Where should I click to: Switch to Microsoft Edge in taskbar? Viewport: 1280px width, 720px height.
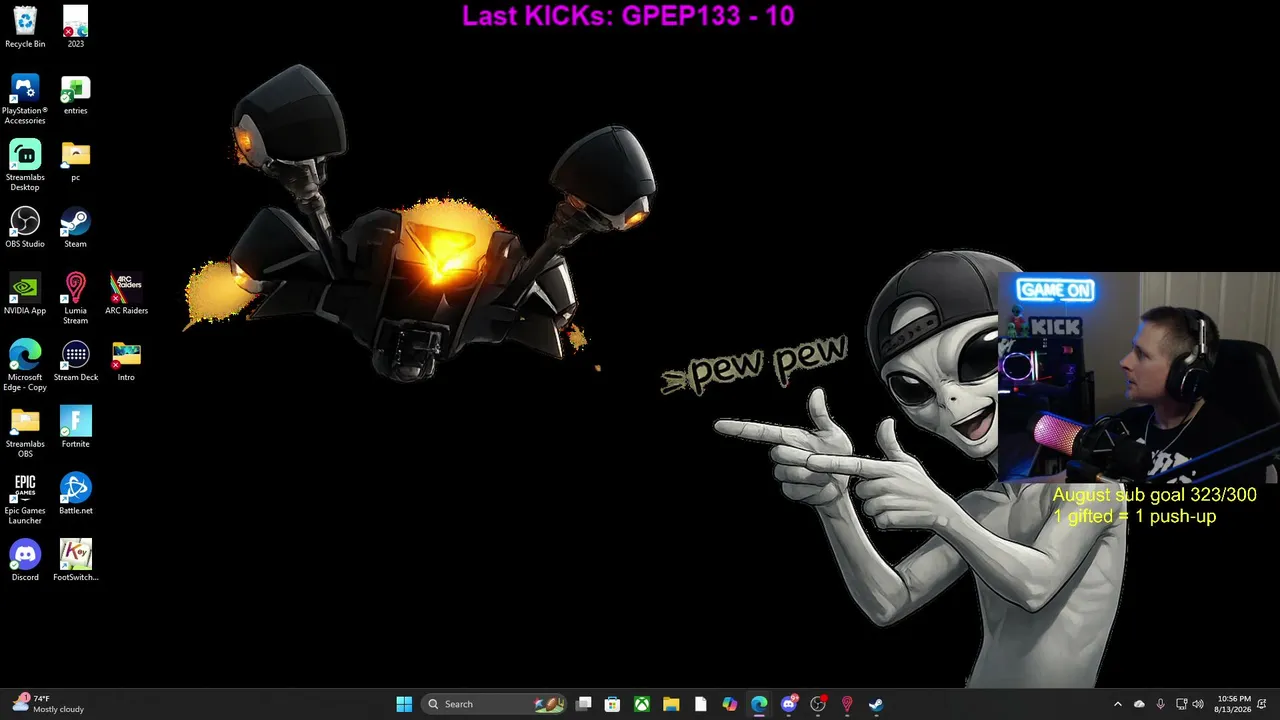tap(759, 704)
